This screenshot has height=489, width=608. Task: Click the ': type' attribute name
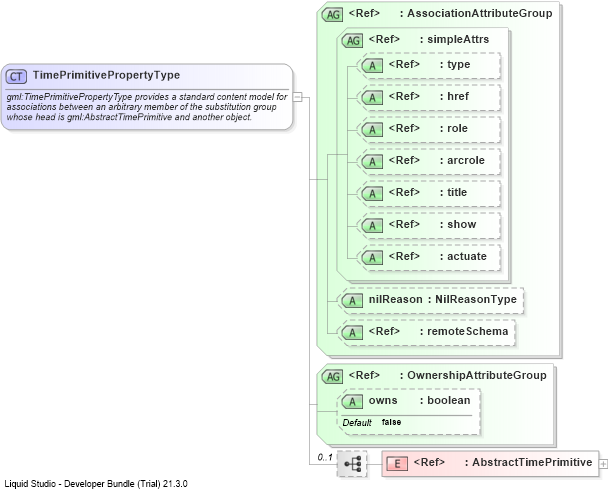455,64
